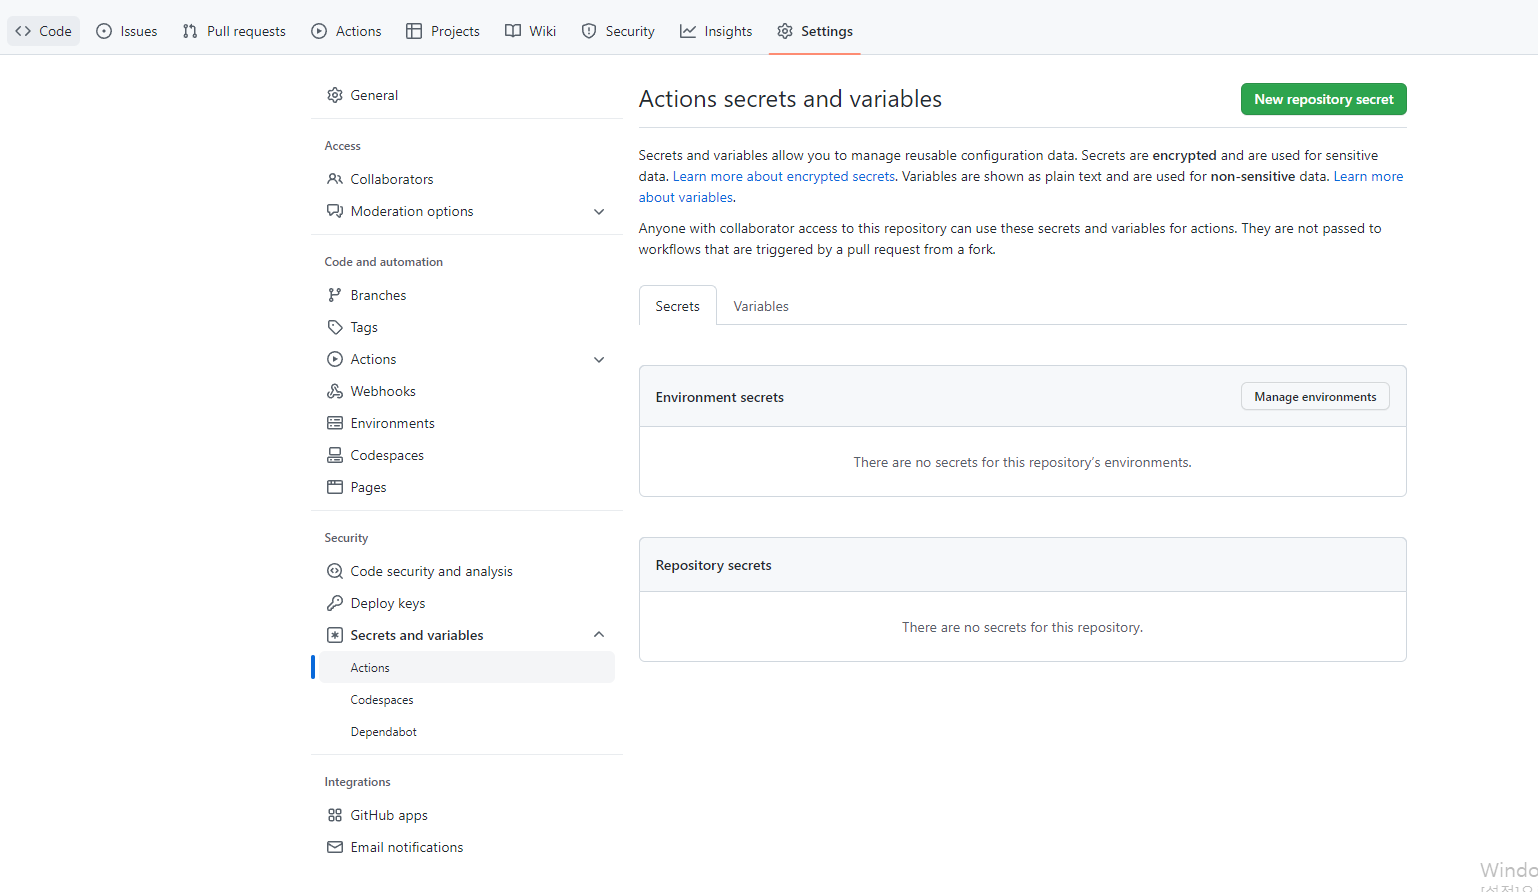Screen dimensions: 1538x892
Task: Click the 'Repository secrets' heading text
Action: click(714, 565)
